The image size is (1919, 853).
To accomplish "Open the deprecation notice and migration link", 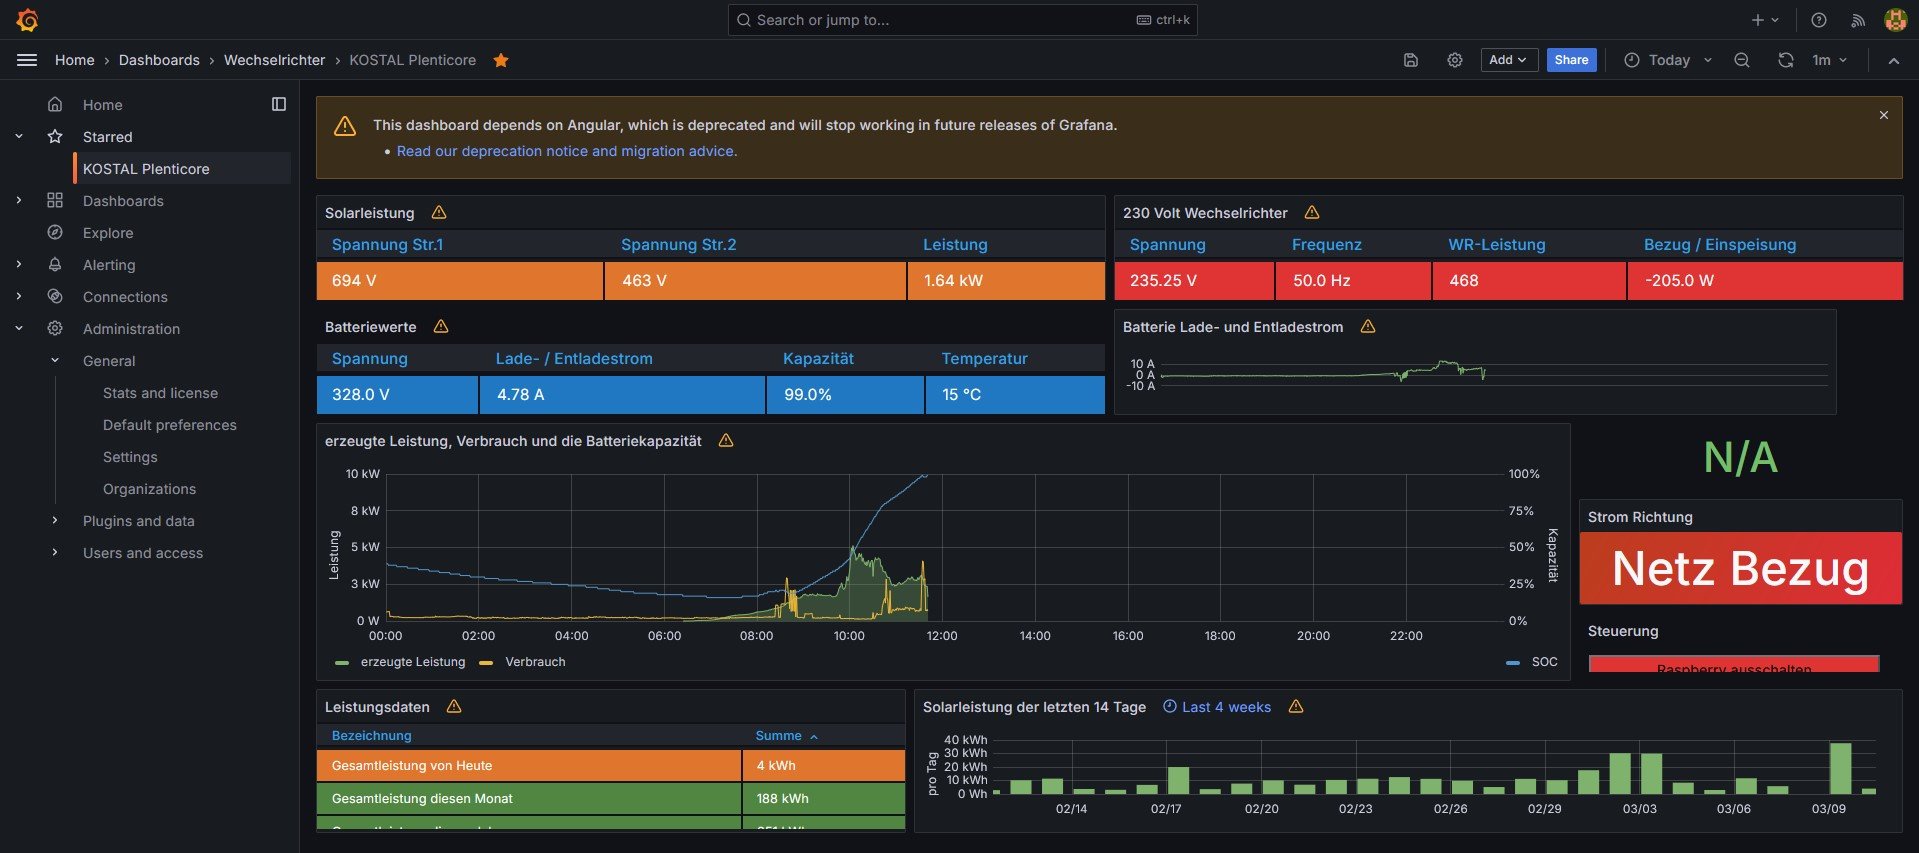I will (566, 151).
